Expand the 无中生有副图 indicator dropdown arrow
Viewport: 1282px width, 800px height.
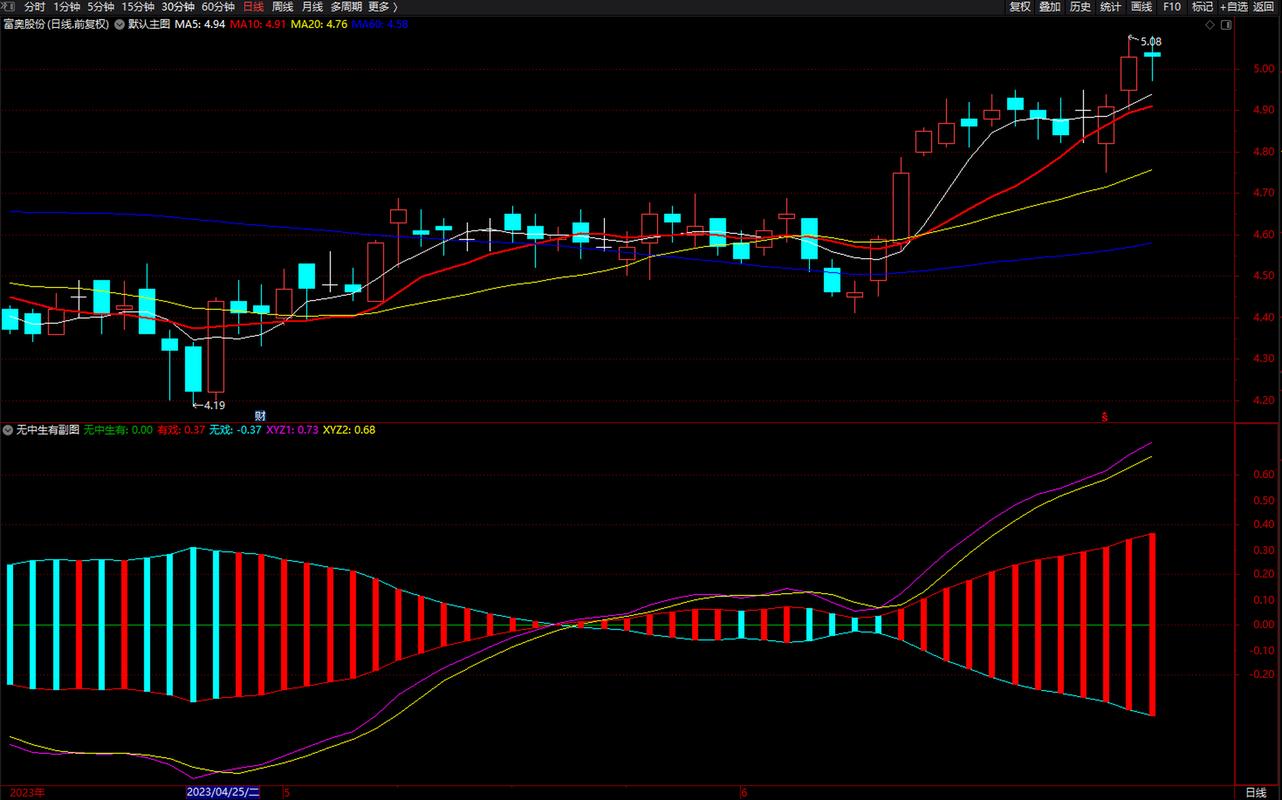click(8, 430)
